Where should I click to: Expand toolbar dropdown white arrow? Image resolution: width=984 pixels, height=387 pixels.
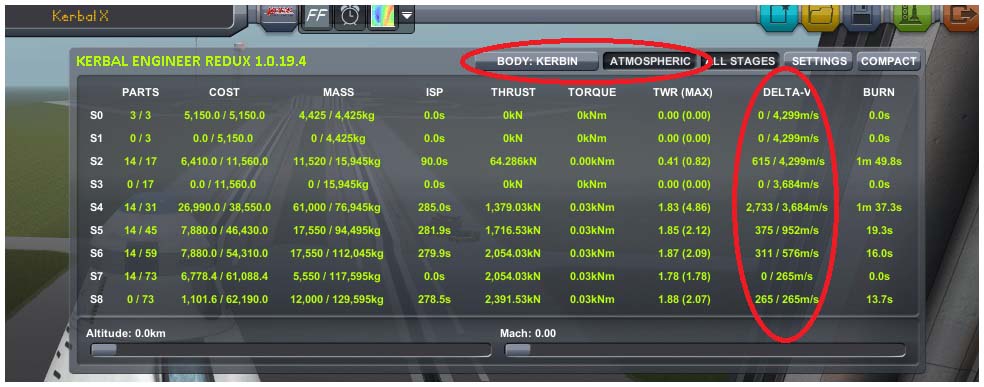(407, 15)
